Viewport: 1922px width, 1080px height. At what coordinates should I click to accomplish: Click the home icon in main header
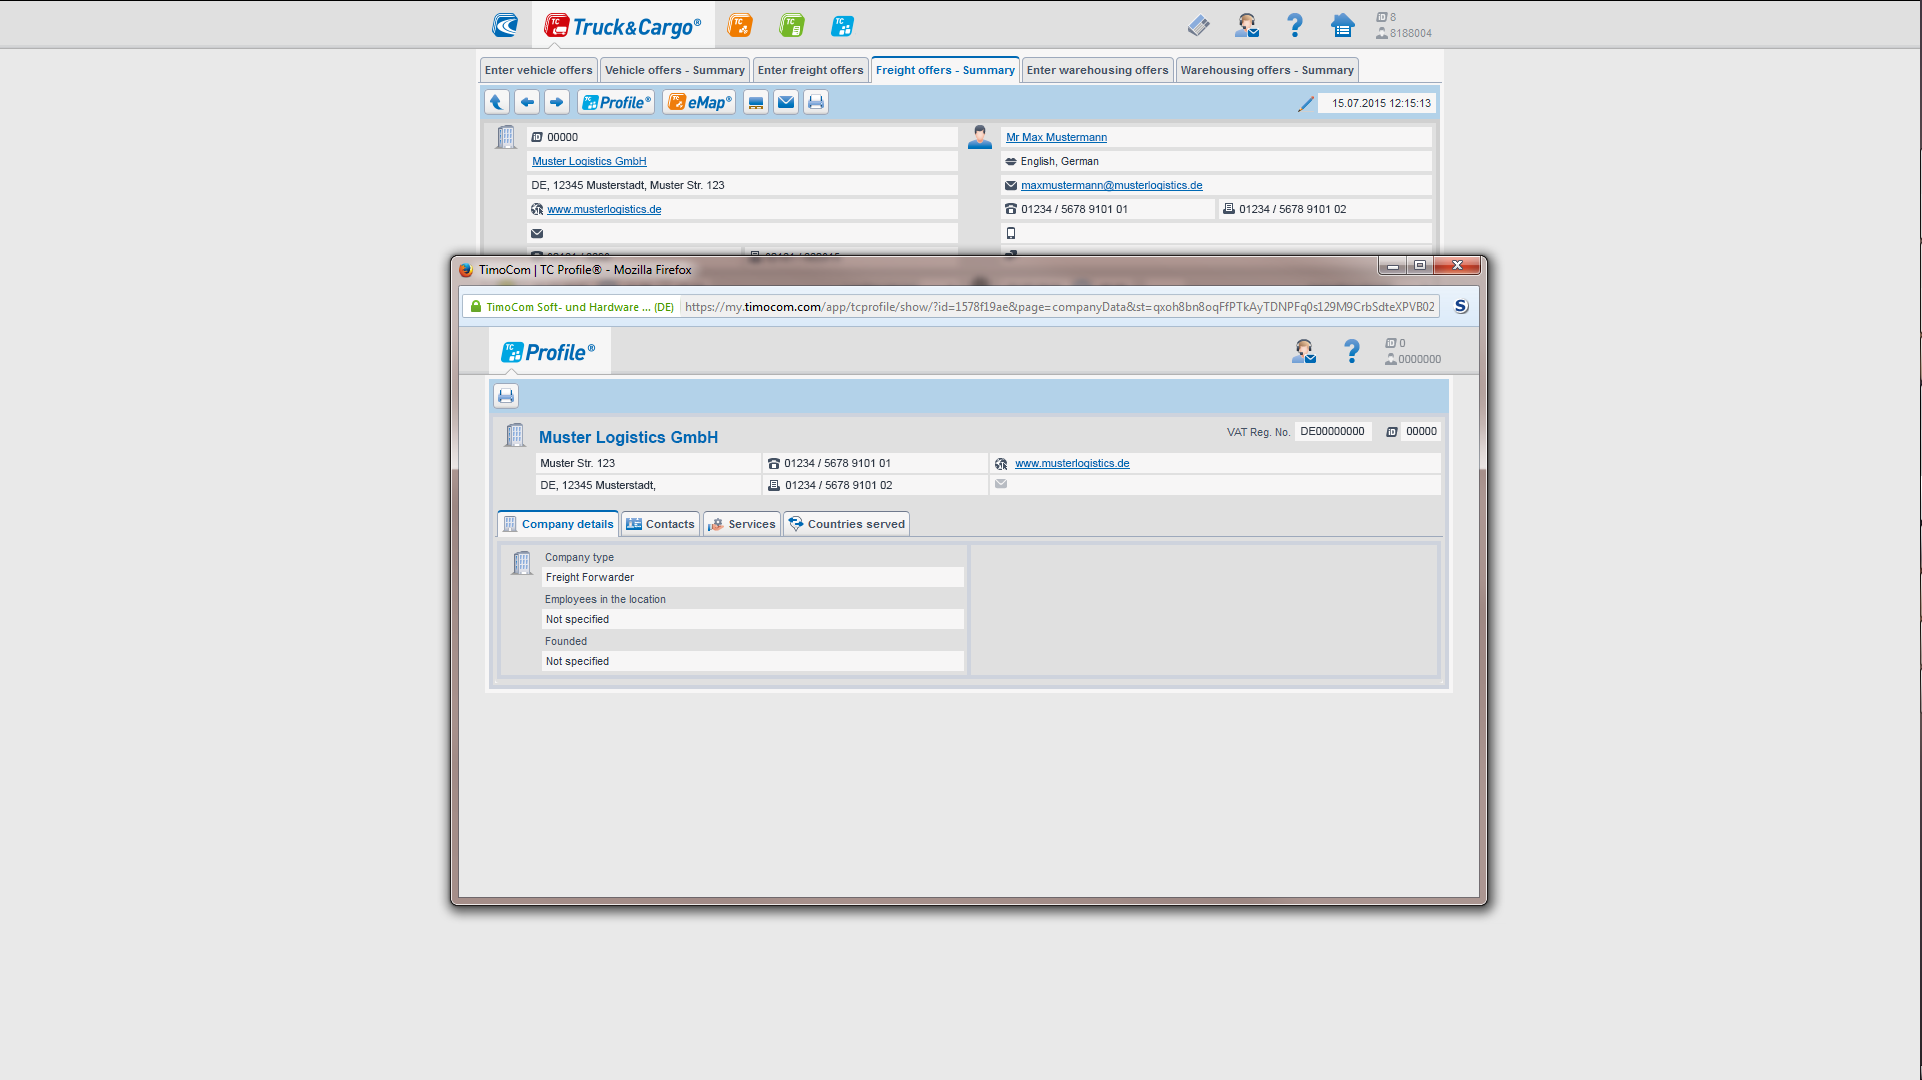click(x=1343, y=26)
